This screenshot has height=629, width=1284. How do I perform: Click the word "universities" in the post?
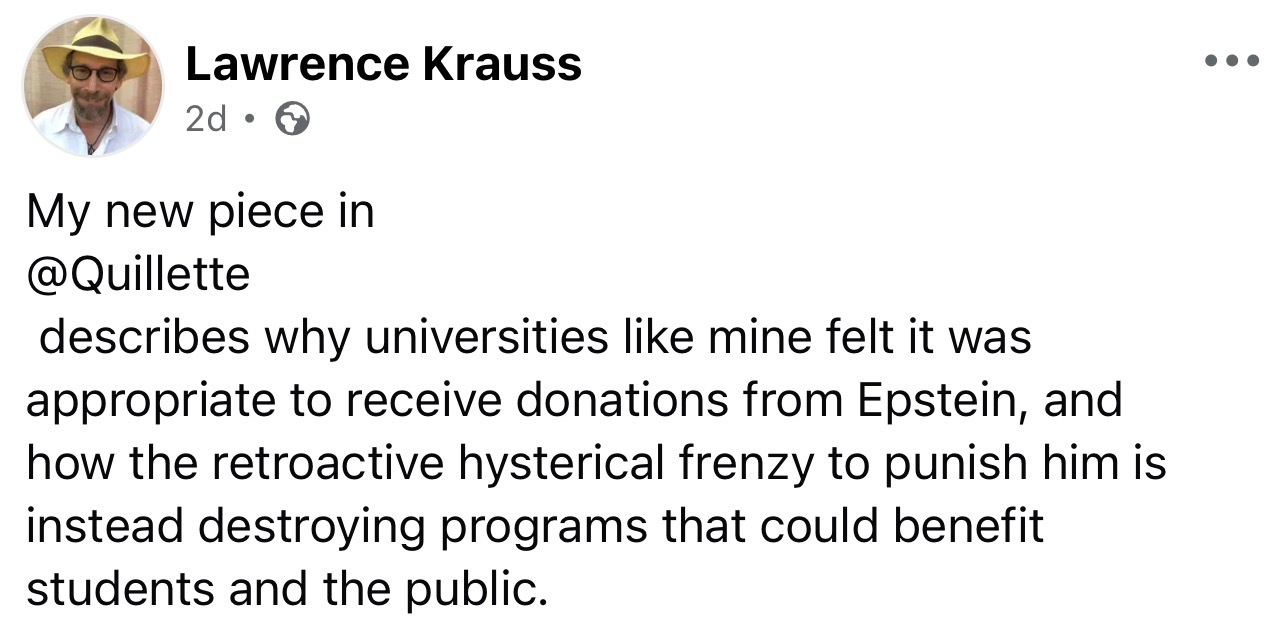[485, 337]
